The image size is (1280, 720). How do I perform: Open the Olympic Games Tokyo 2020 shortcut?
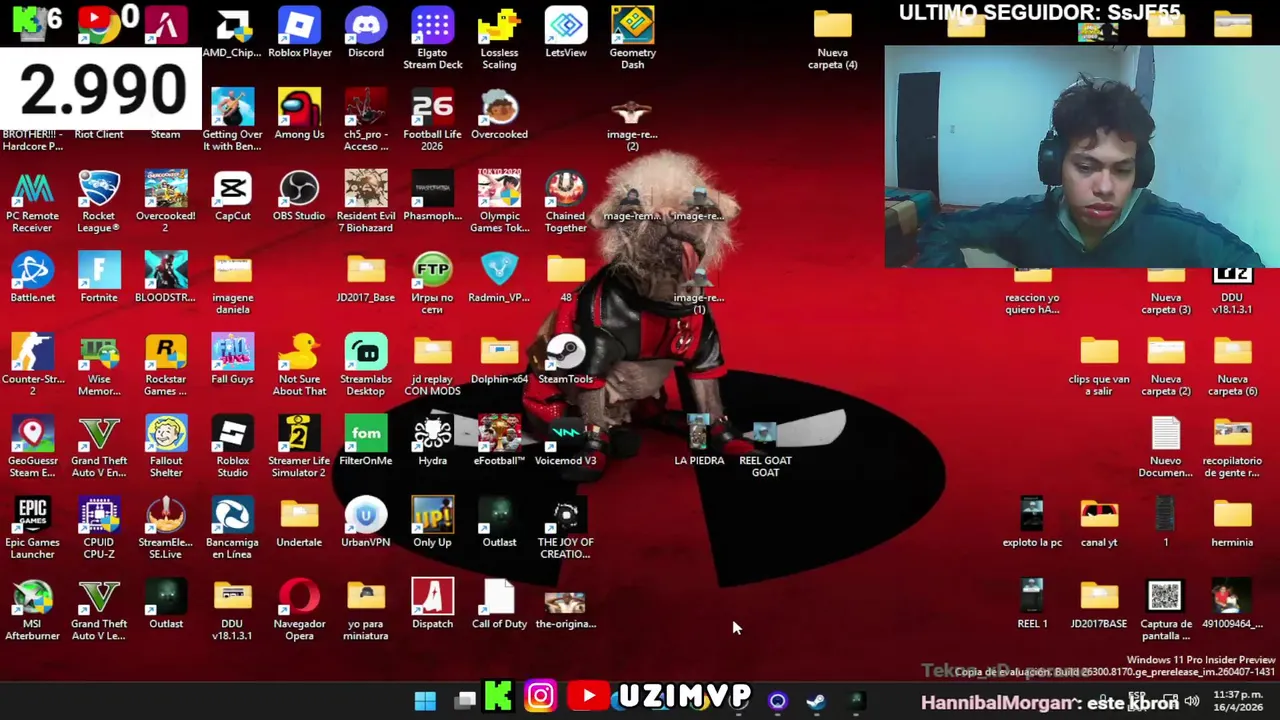pyautogui.click(x=499, y=202)
